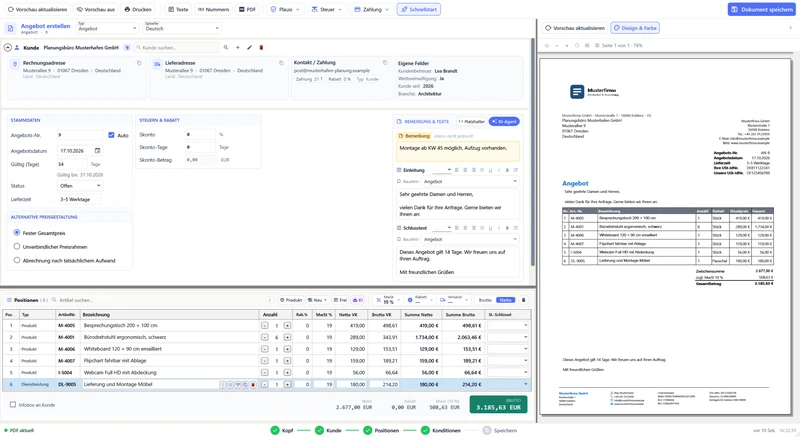Screen dimensions: 800x437
Task: Open the Steuer menu
Action: (x=327, y=9)
